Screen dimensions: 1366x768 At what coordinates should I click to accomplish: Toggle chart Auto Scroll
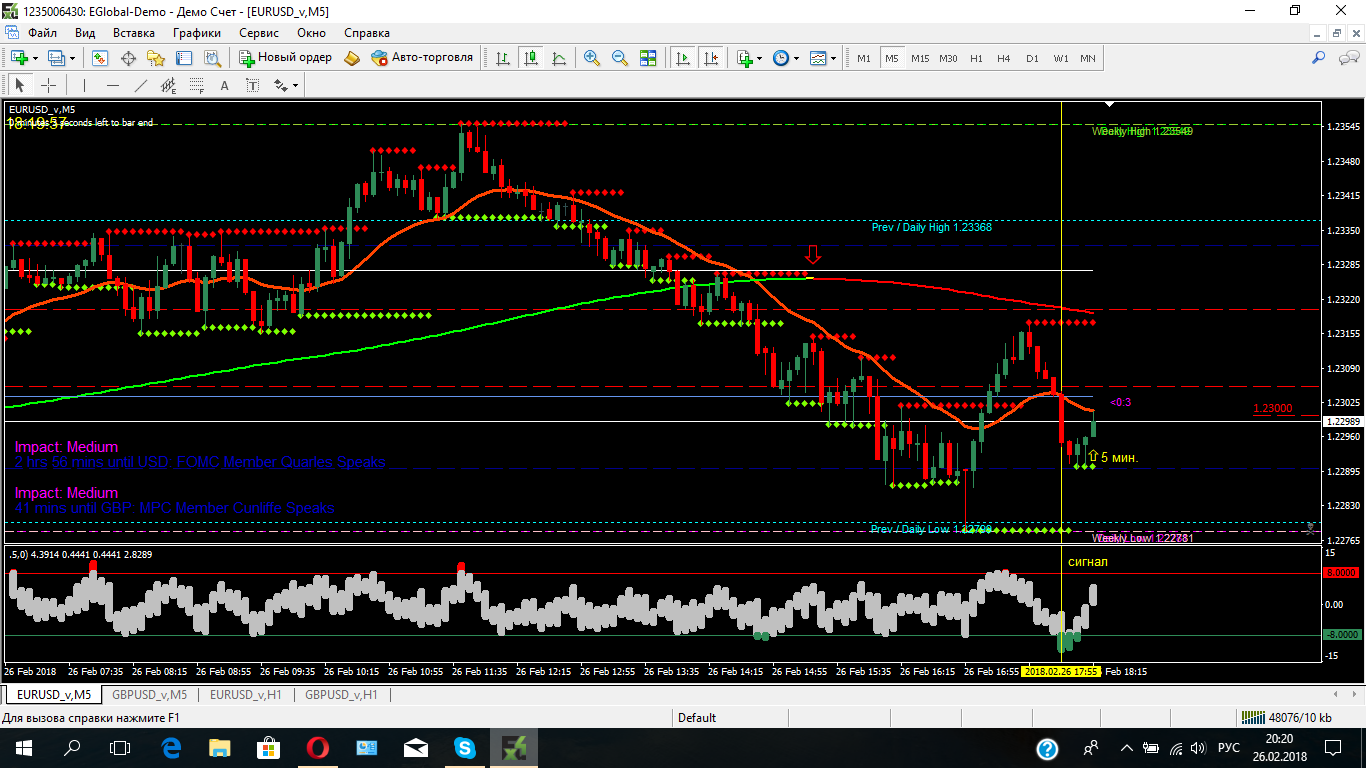coord(684,58)
